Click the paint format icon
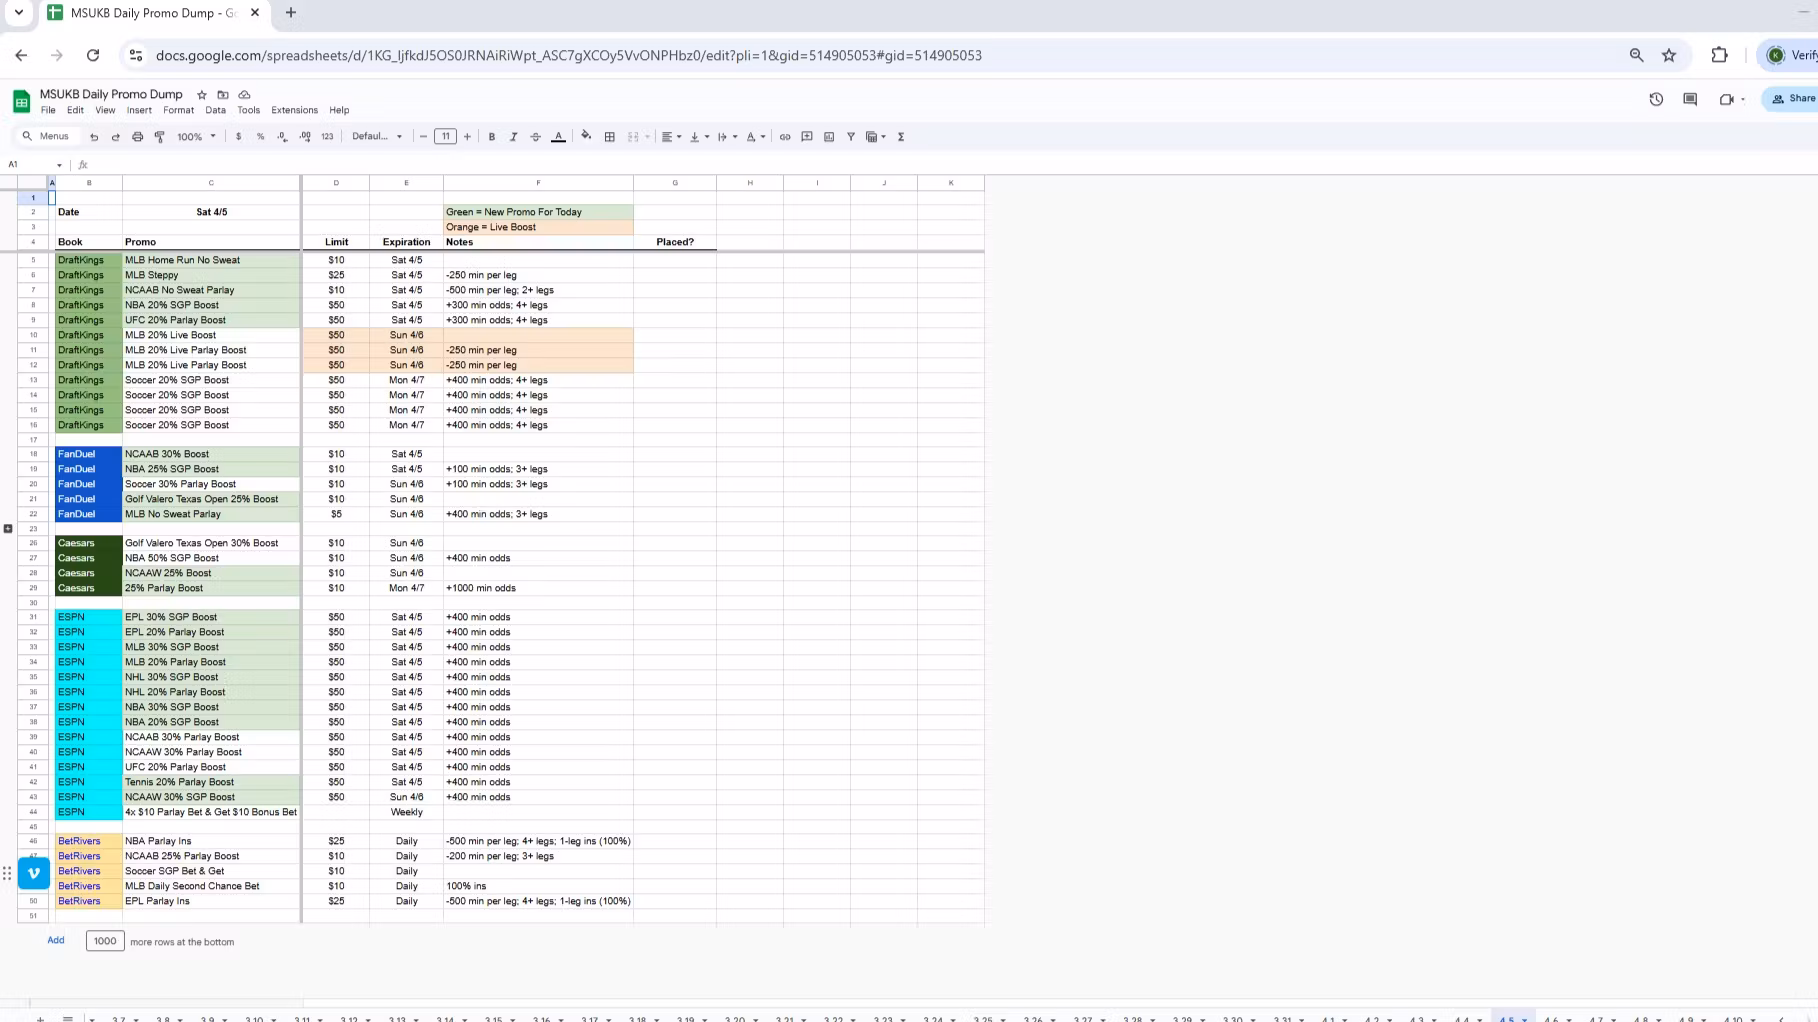The height and width of the screenshot is (1022, 1818). tap(159, 137)
